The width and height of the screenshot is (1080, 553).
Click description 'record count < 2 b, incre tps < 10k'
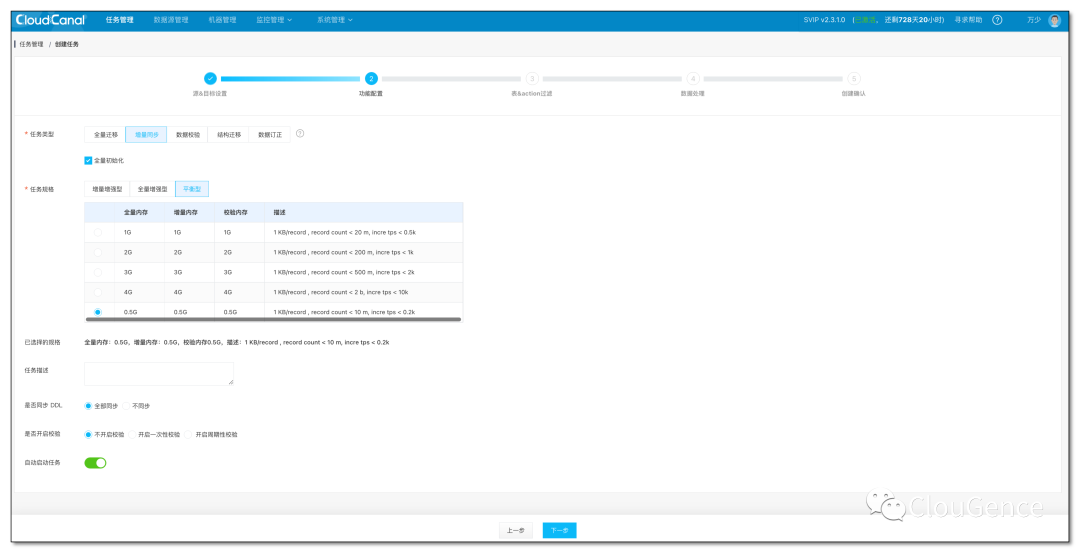click(x=360, y=292)
